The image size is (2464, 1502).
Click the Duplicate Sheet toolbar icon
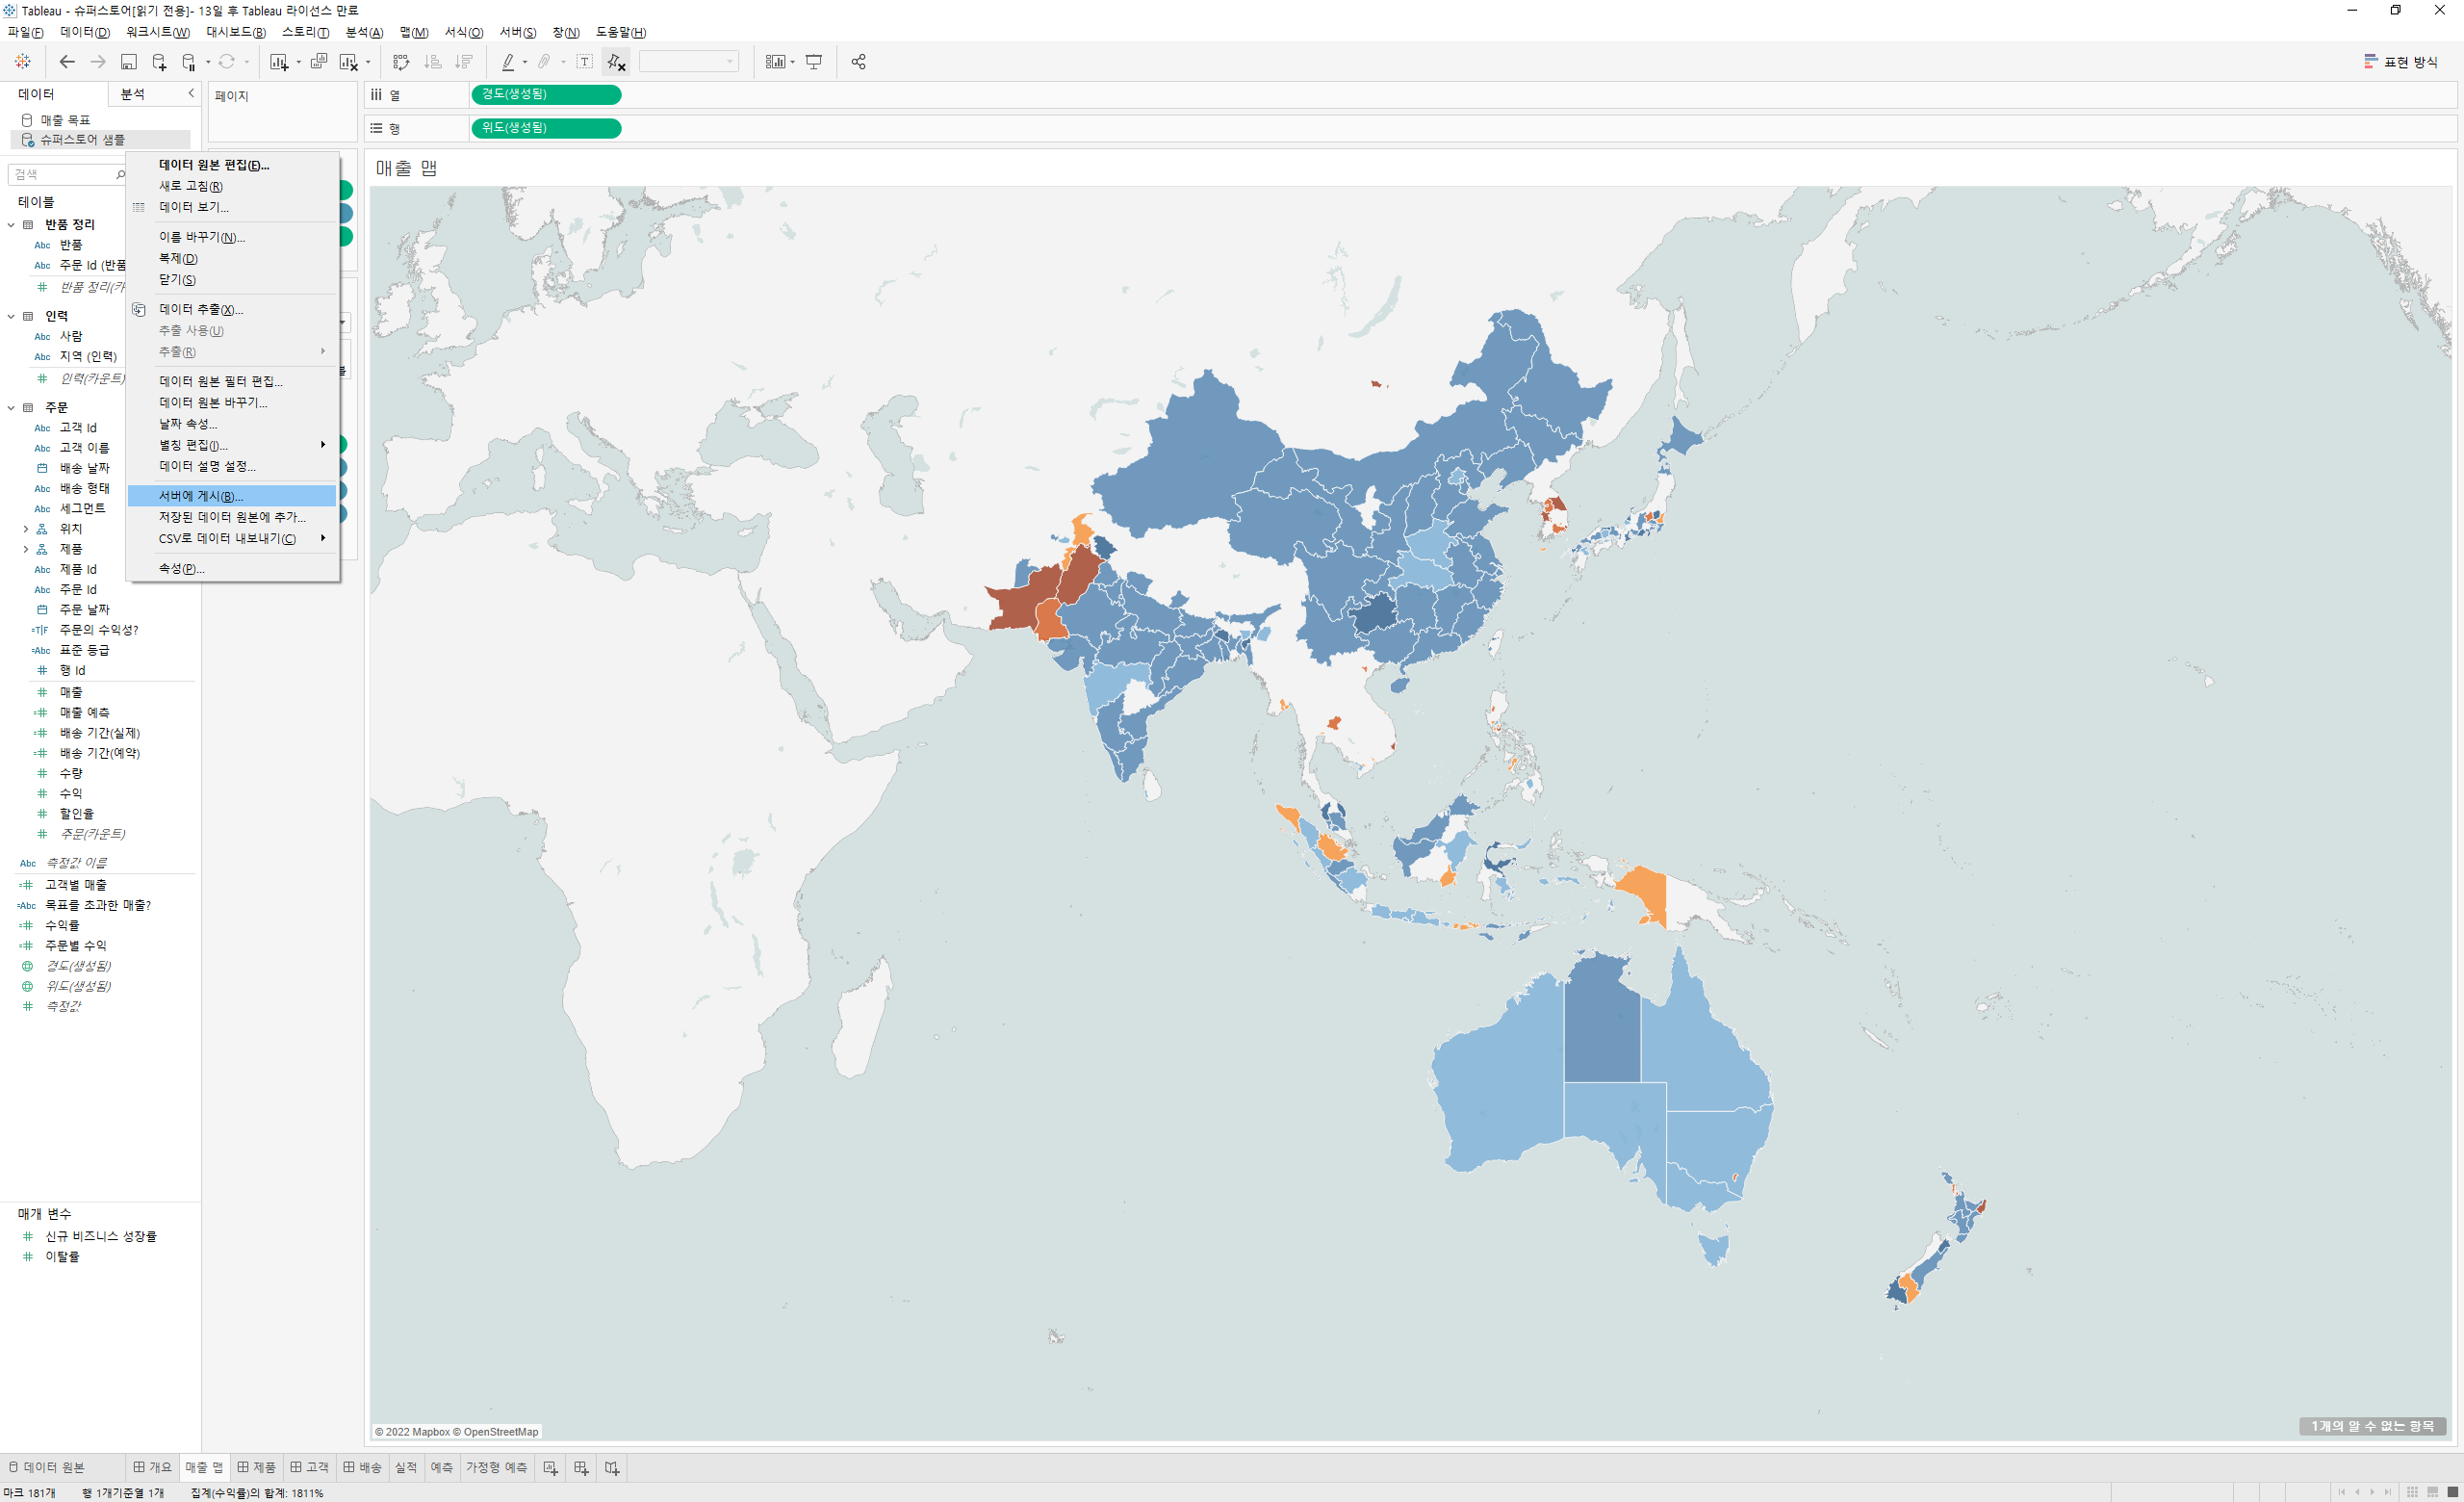tap(318, 62)
